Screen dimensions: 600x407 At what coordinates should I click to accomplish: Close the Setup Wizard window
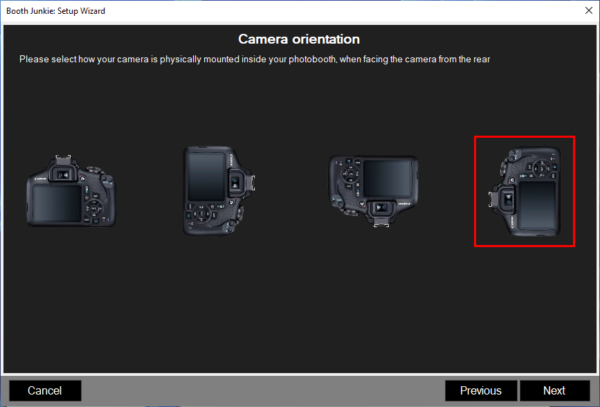tap(585, 9)
